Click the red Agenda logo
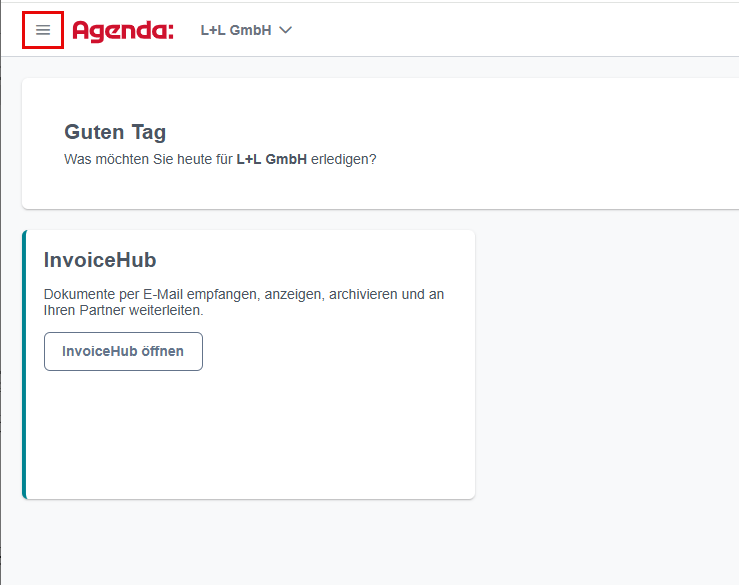The height and width of the screenshot is (585, 739). tap(123, 31)
